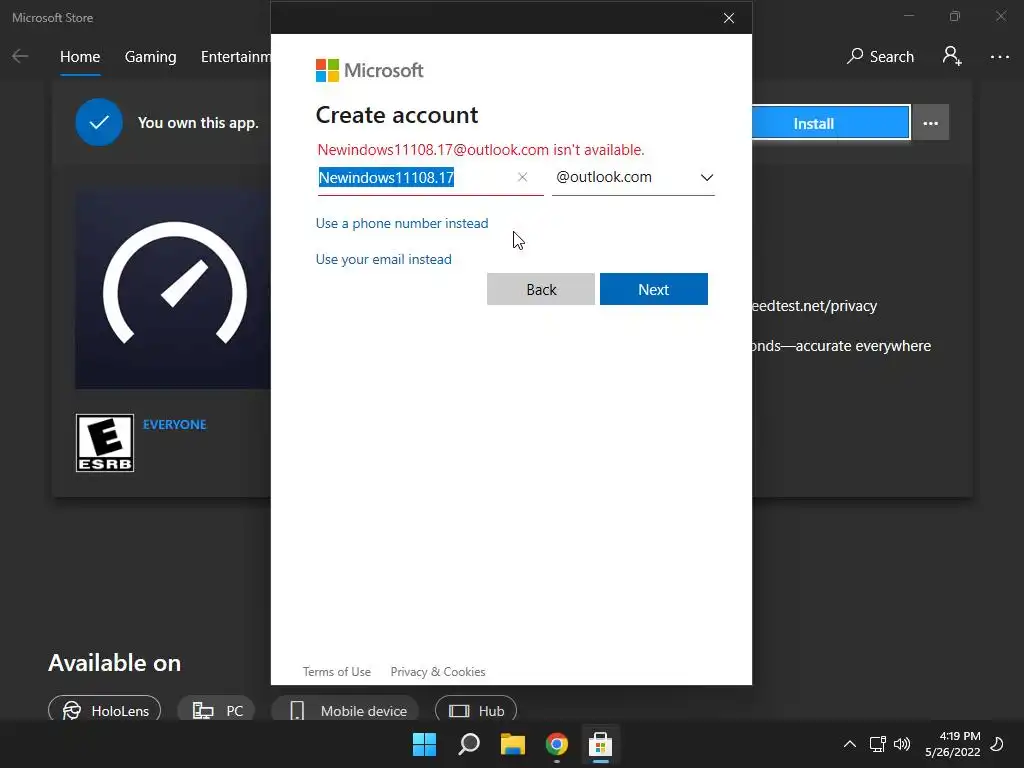Image resolution: width=1024 pixels, height=768 pixels.
Task: Click the 'You own this app.' text
Action: tap(198, 123)
